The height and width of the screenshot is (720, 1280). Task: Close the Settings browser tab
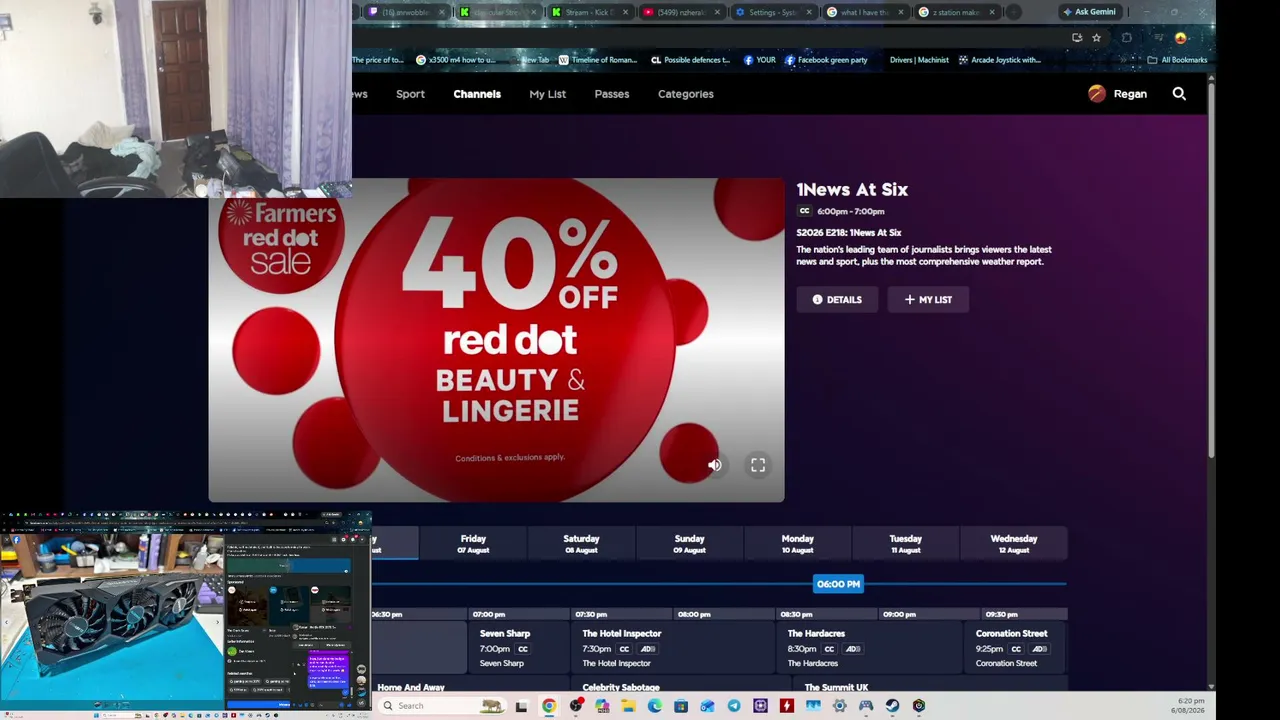point(809,12)
